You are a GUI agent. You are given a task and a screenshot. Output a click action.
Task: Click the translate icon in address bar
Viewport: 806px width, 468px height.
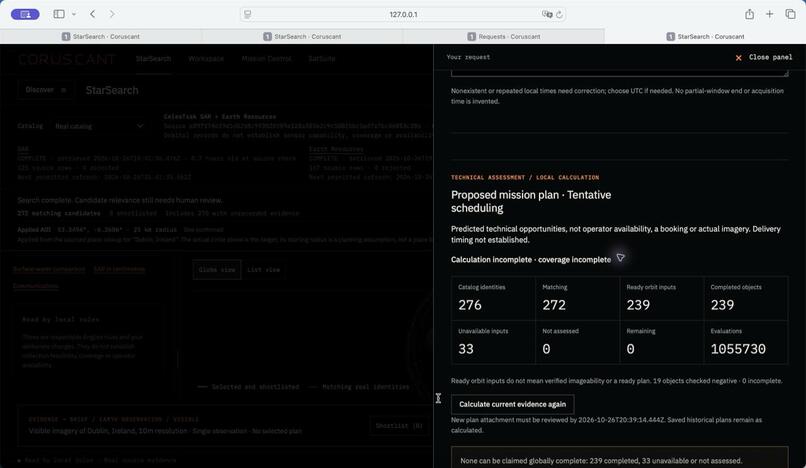point(547,14)
